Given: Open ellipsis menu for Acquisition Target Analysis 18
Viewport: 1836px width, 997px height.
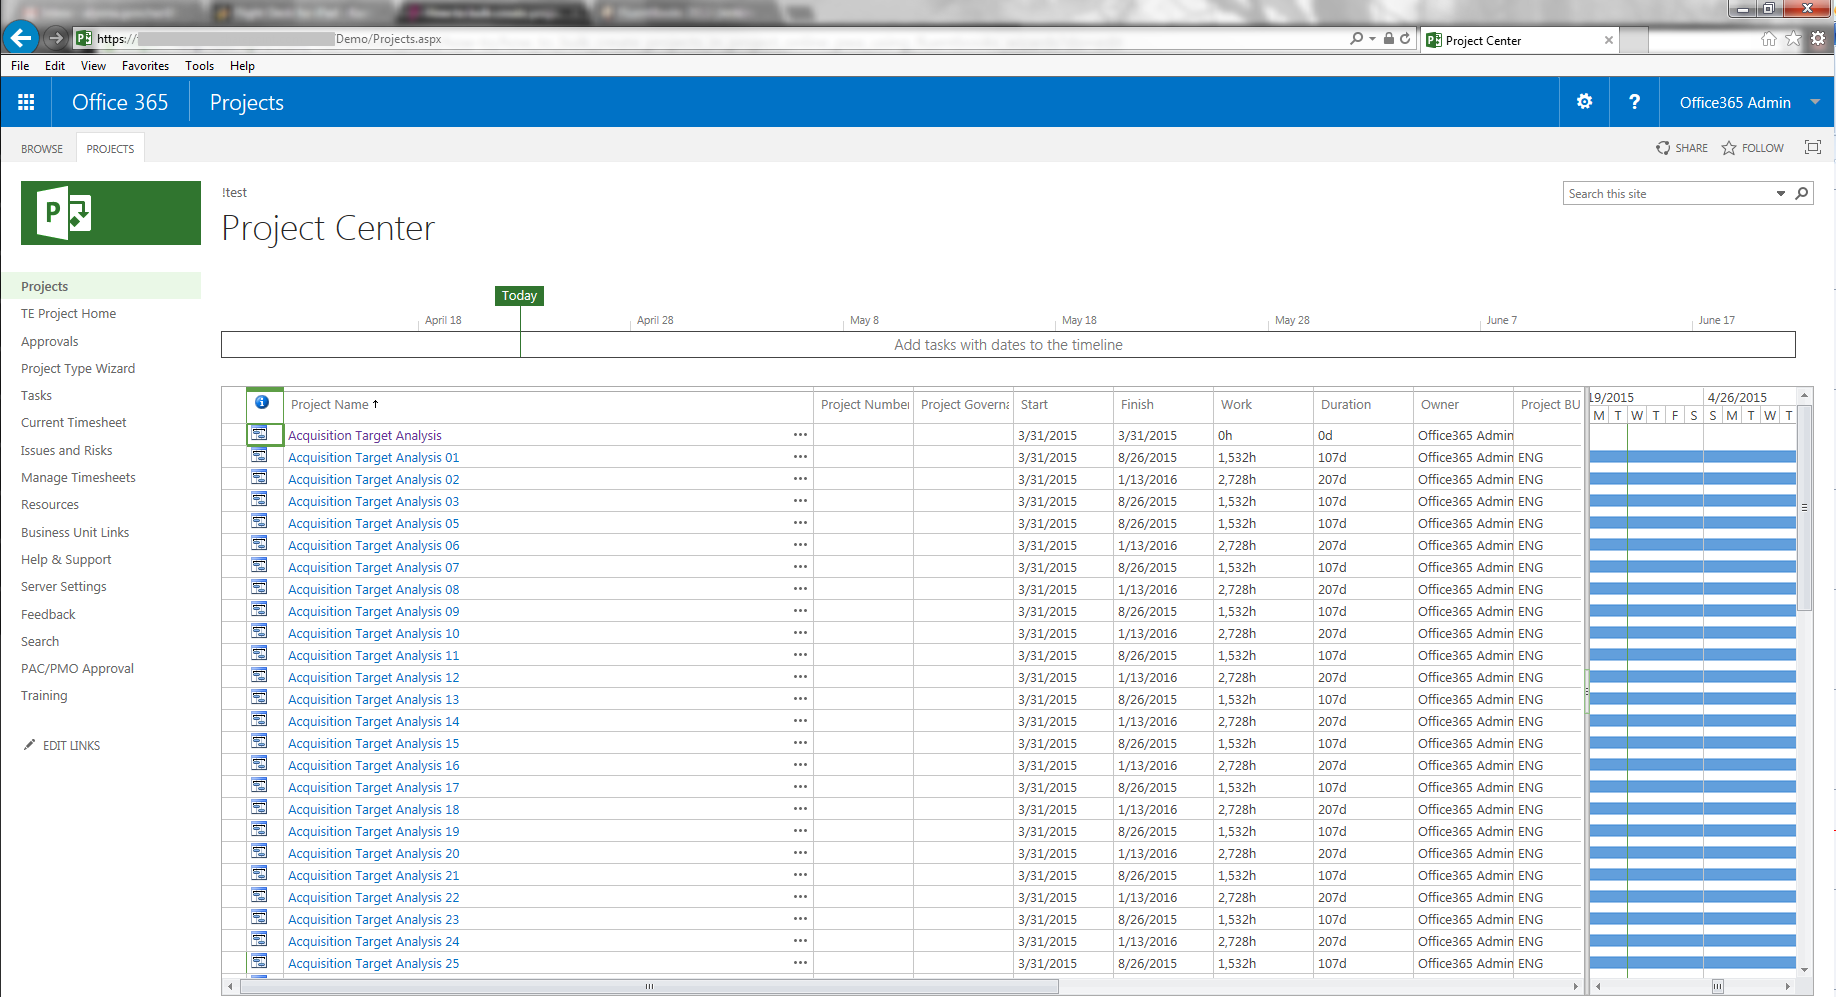Looking at the screenshot, I should [x=800, y=809].
